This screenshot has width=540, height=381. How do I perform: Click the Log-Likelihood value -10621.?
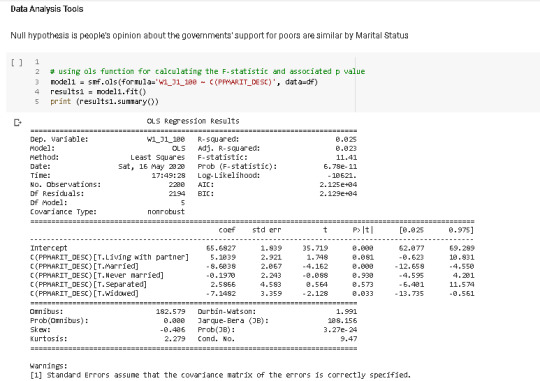coord(342,175)
